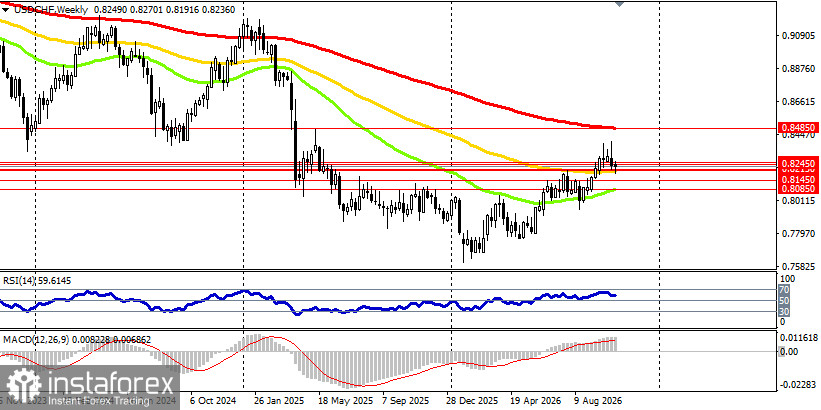Click the 0.90905 price axis value

click(x=798, y=36)
